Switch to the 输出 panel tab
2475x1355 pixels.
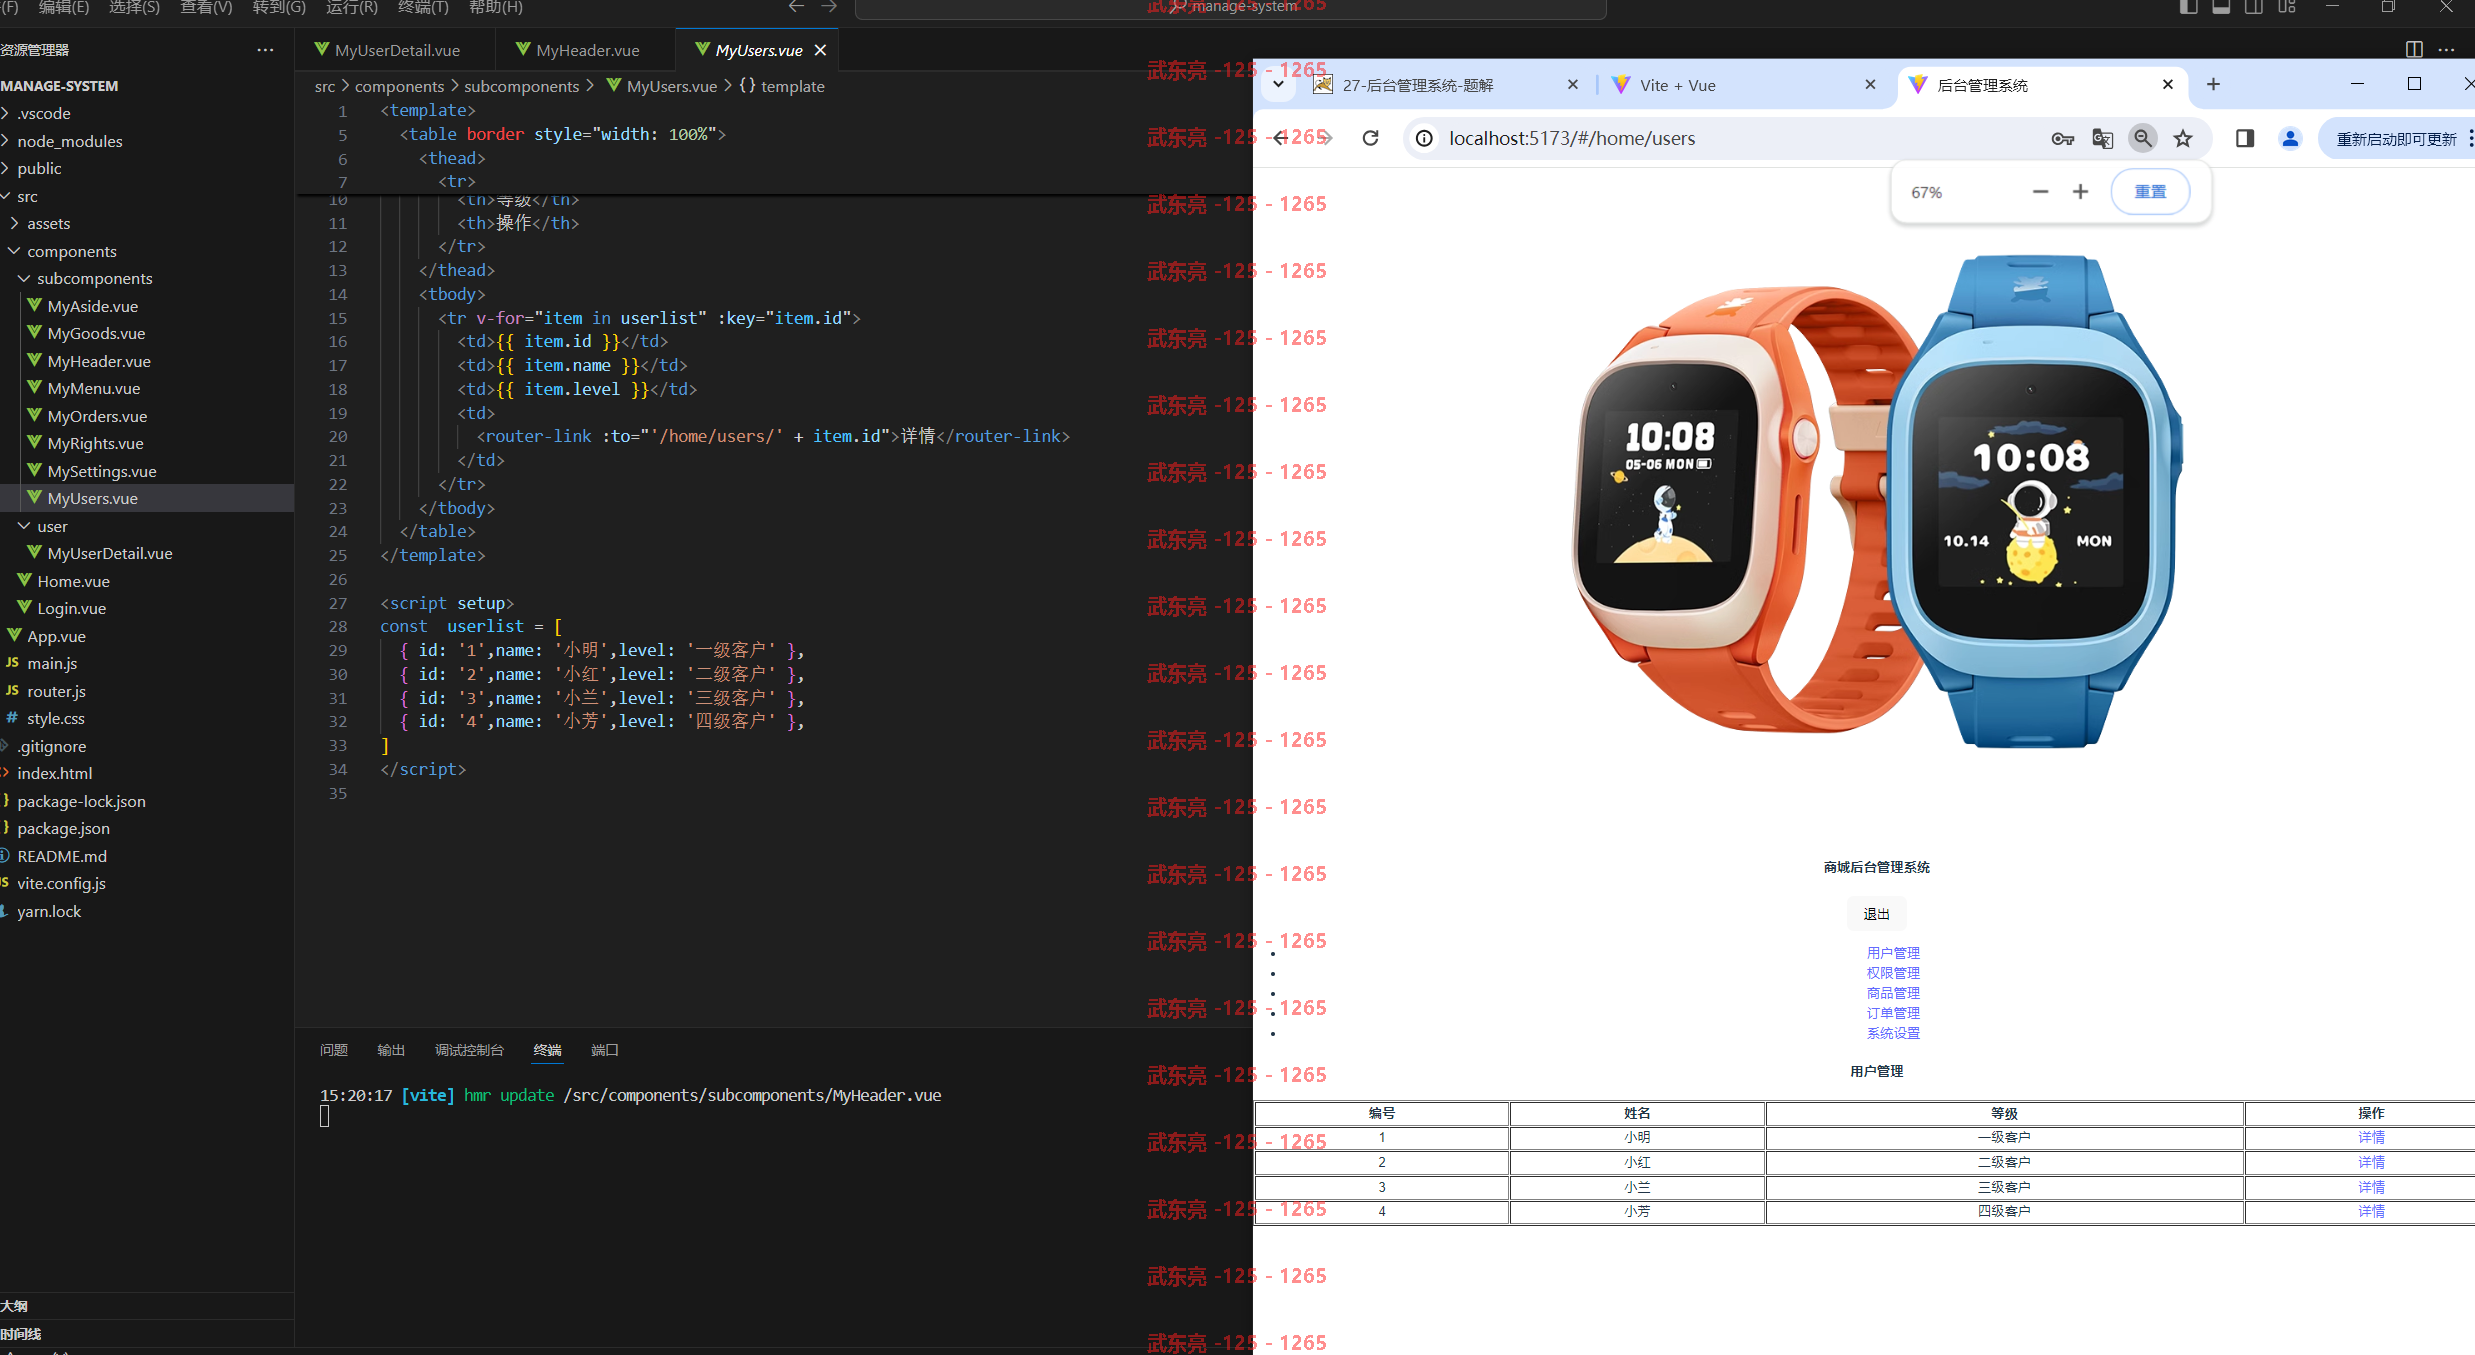(x=391, y=1050)
